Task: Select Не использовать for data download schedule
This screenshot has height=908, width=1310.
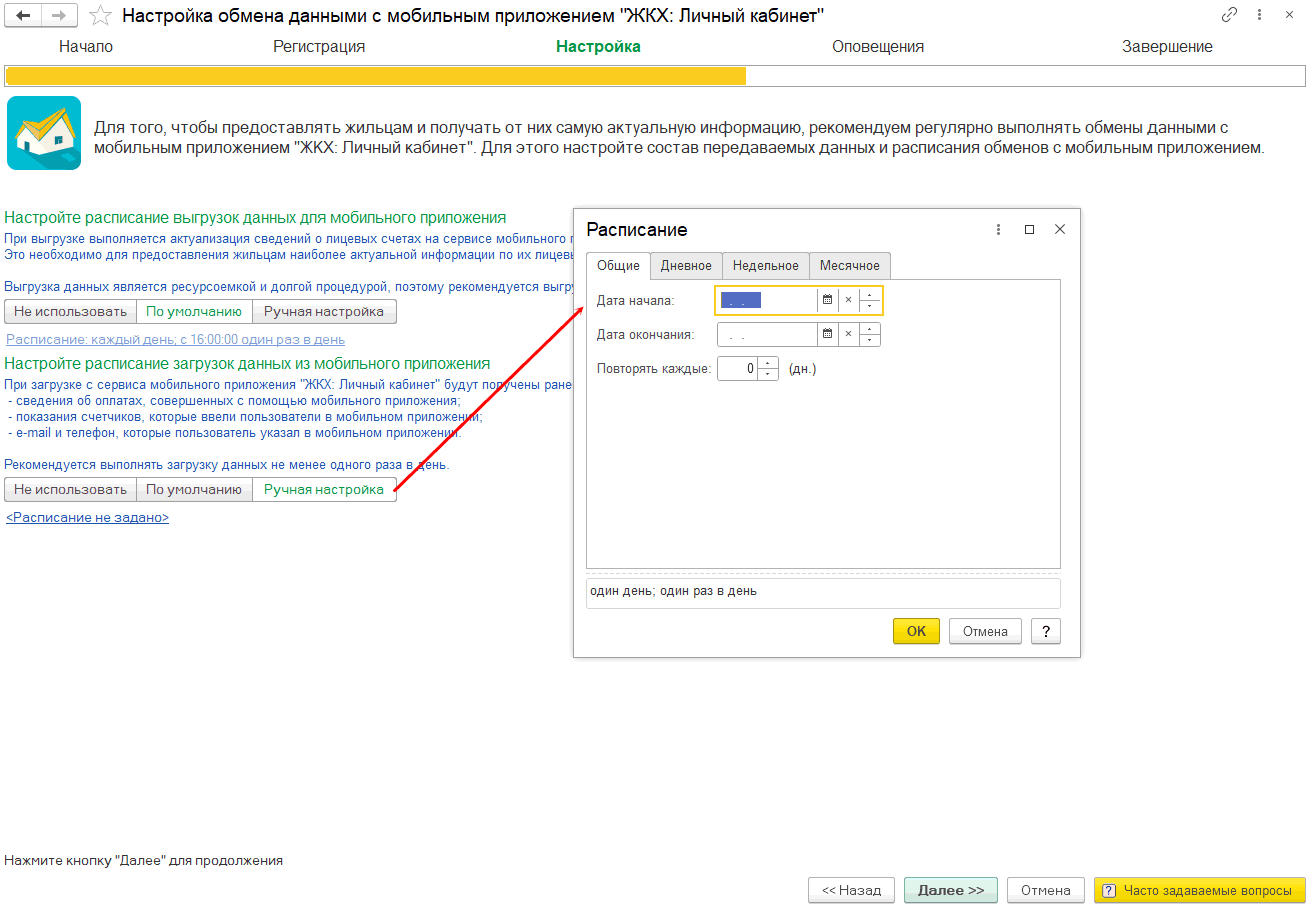Action: 70,489
